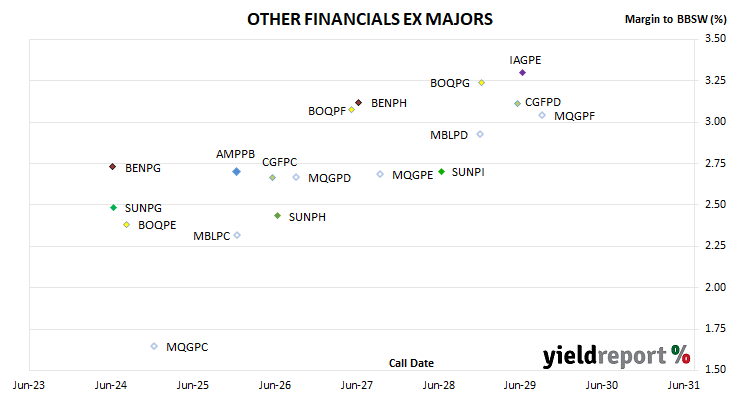The height and width of the screenshot is (399, 730).
Task: Select the Margin to BBSW axis title
Action: [675, 19]
